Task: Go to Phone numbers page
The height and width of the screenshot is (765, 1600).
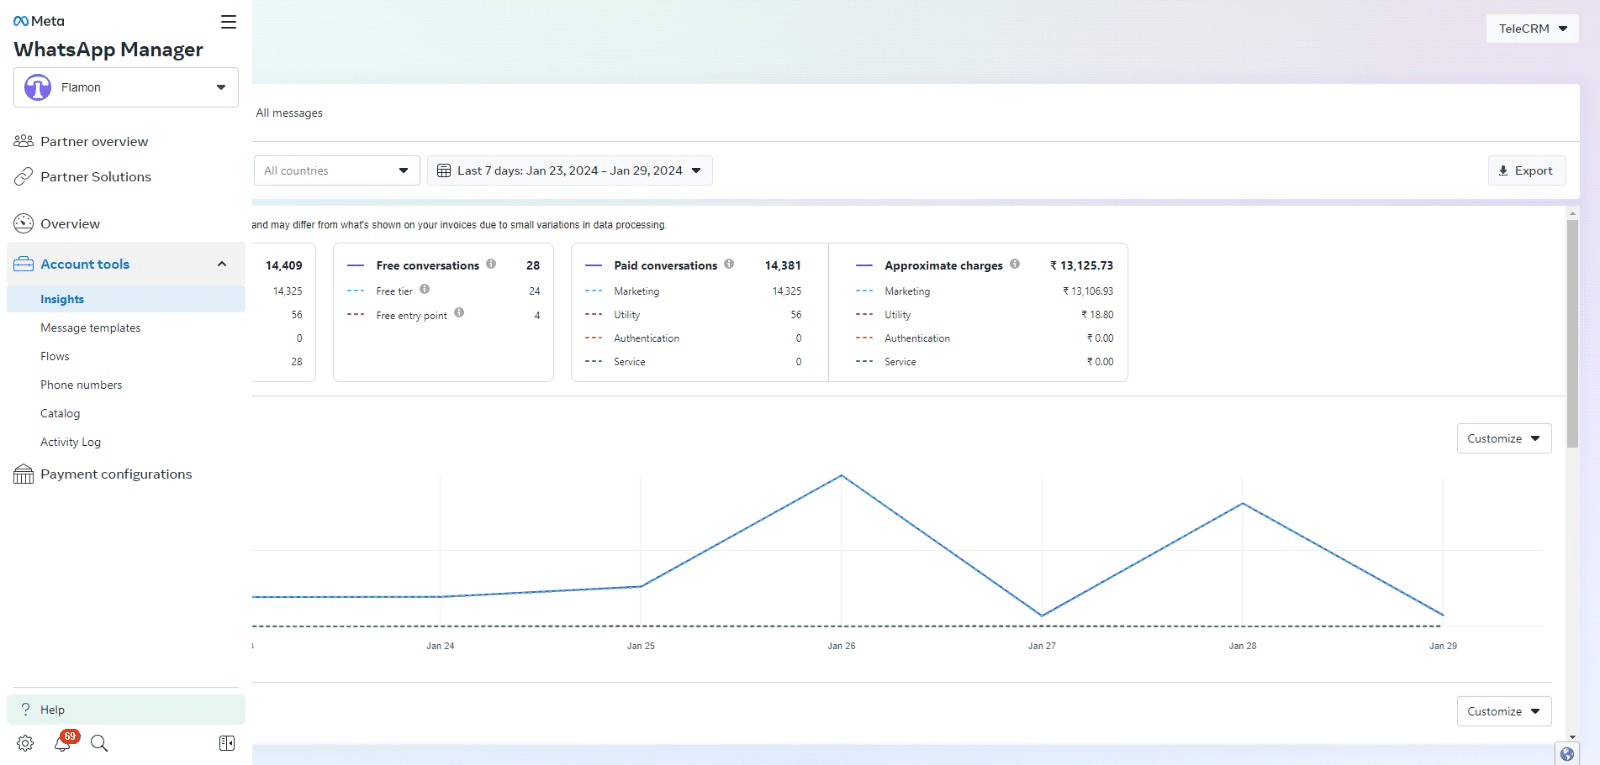Action: click(x=81, y=385)
